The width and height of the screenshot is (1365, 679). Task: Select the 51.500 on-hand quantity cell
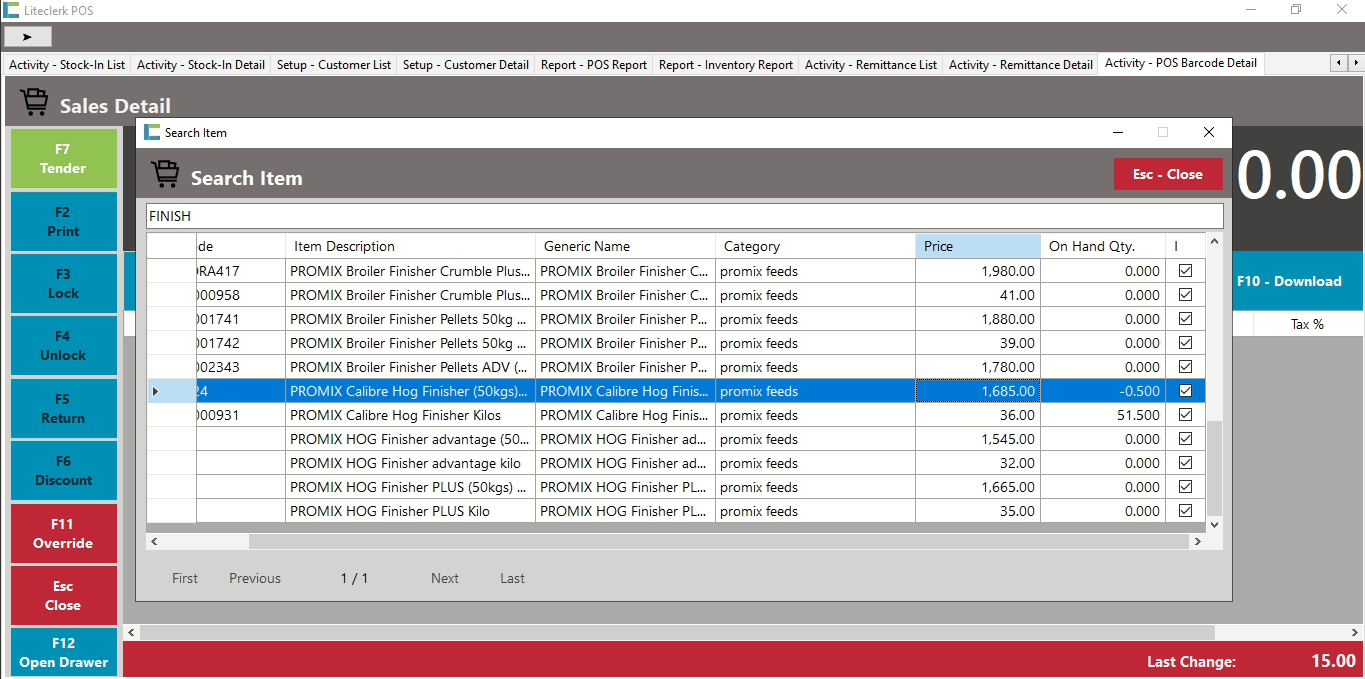tap(1103, 415)
